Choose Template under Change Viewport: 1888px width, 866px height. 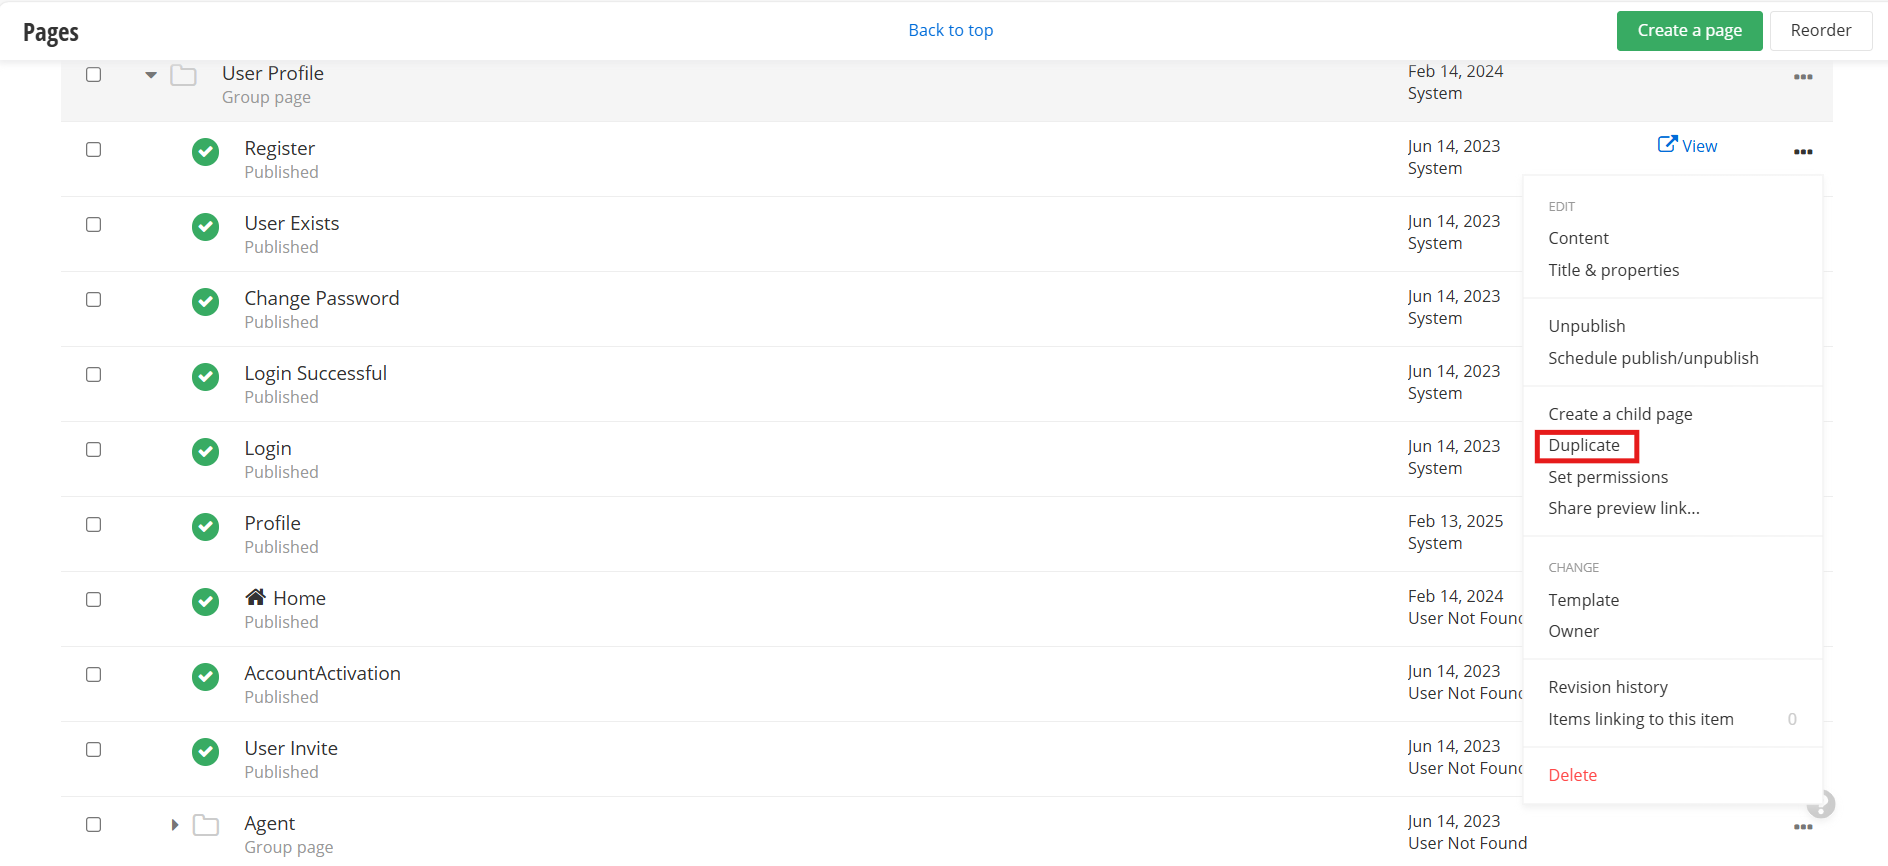[x=1584, y=600]
